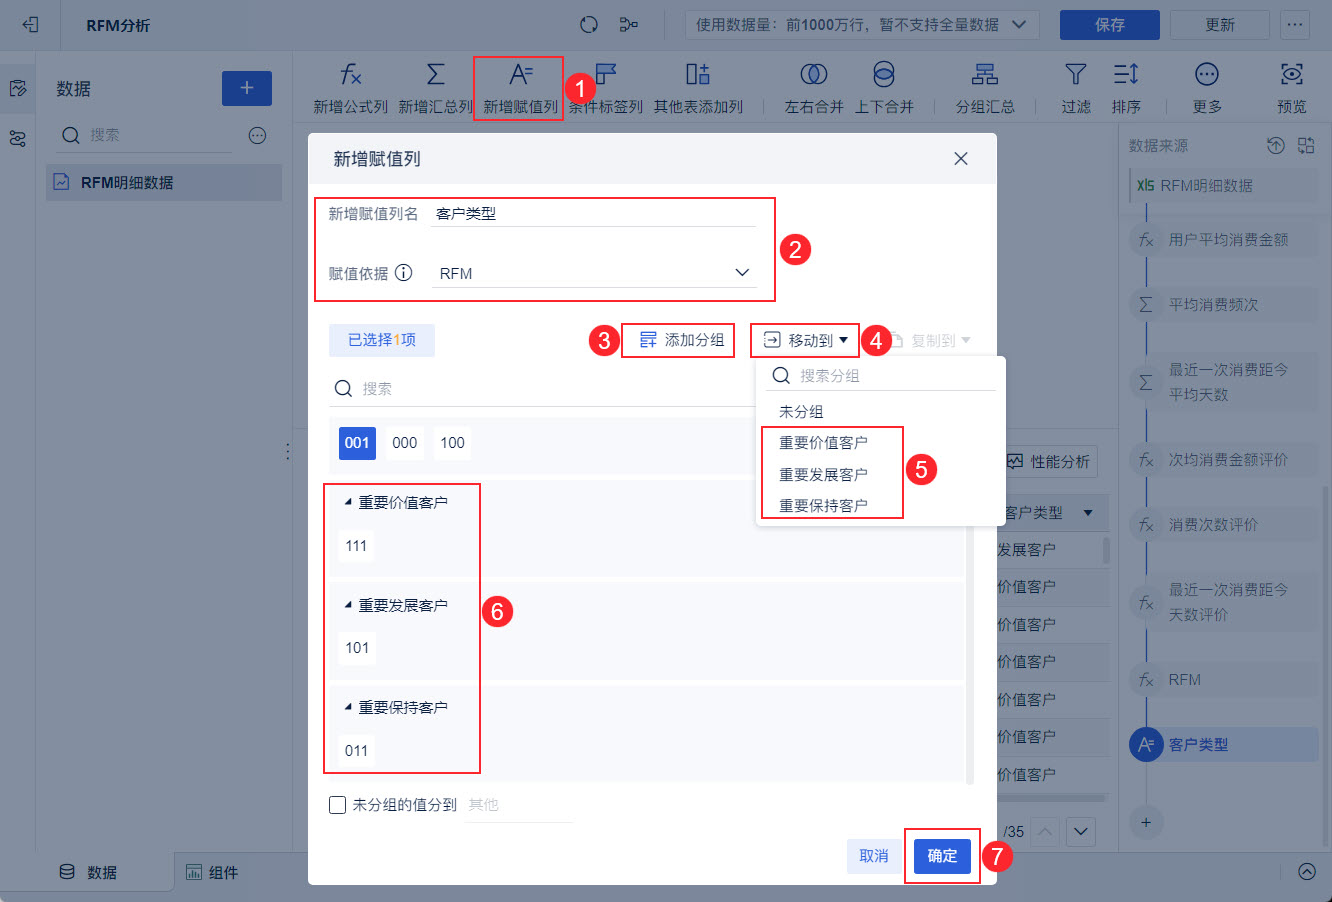Choose 重要保持客户 in move-to menu
Image resolution: width=1332 pixels, height=902 pixels.
click(x=823, y=505)
